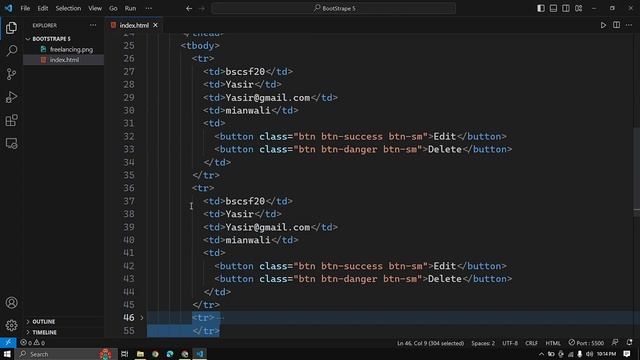Open Task View on taskbar

(x=124, y=354)
